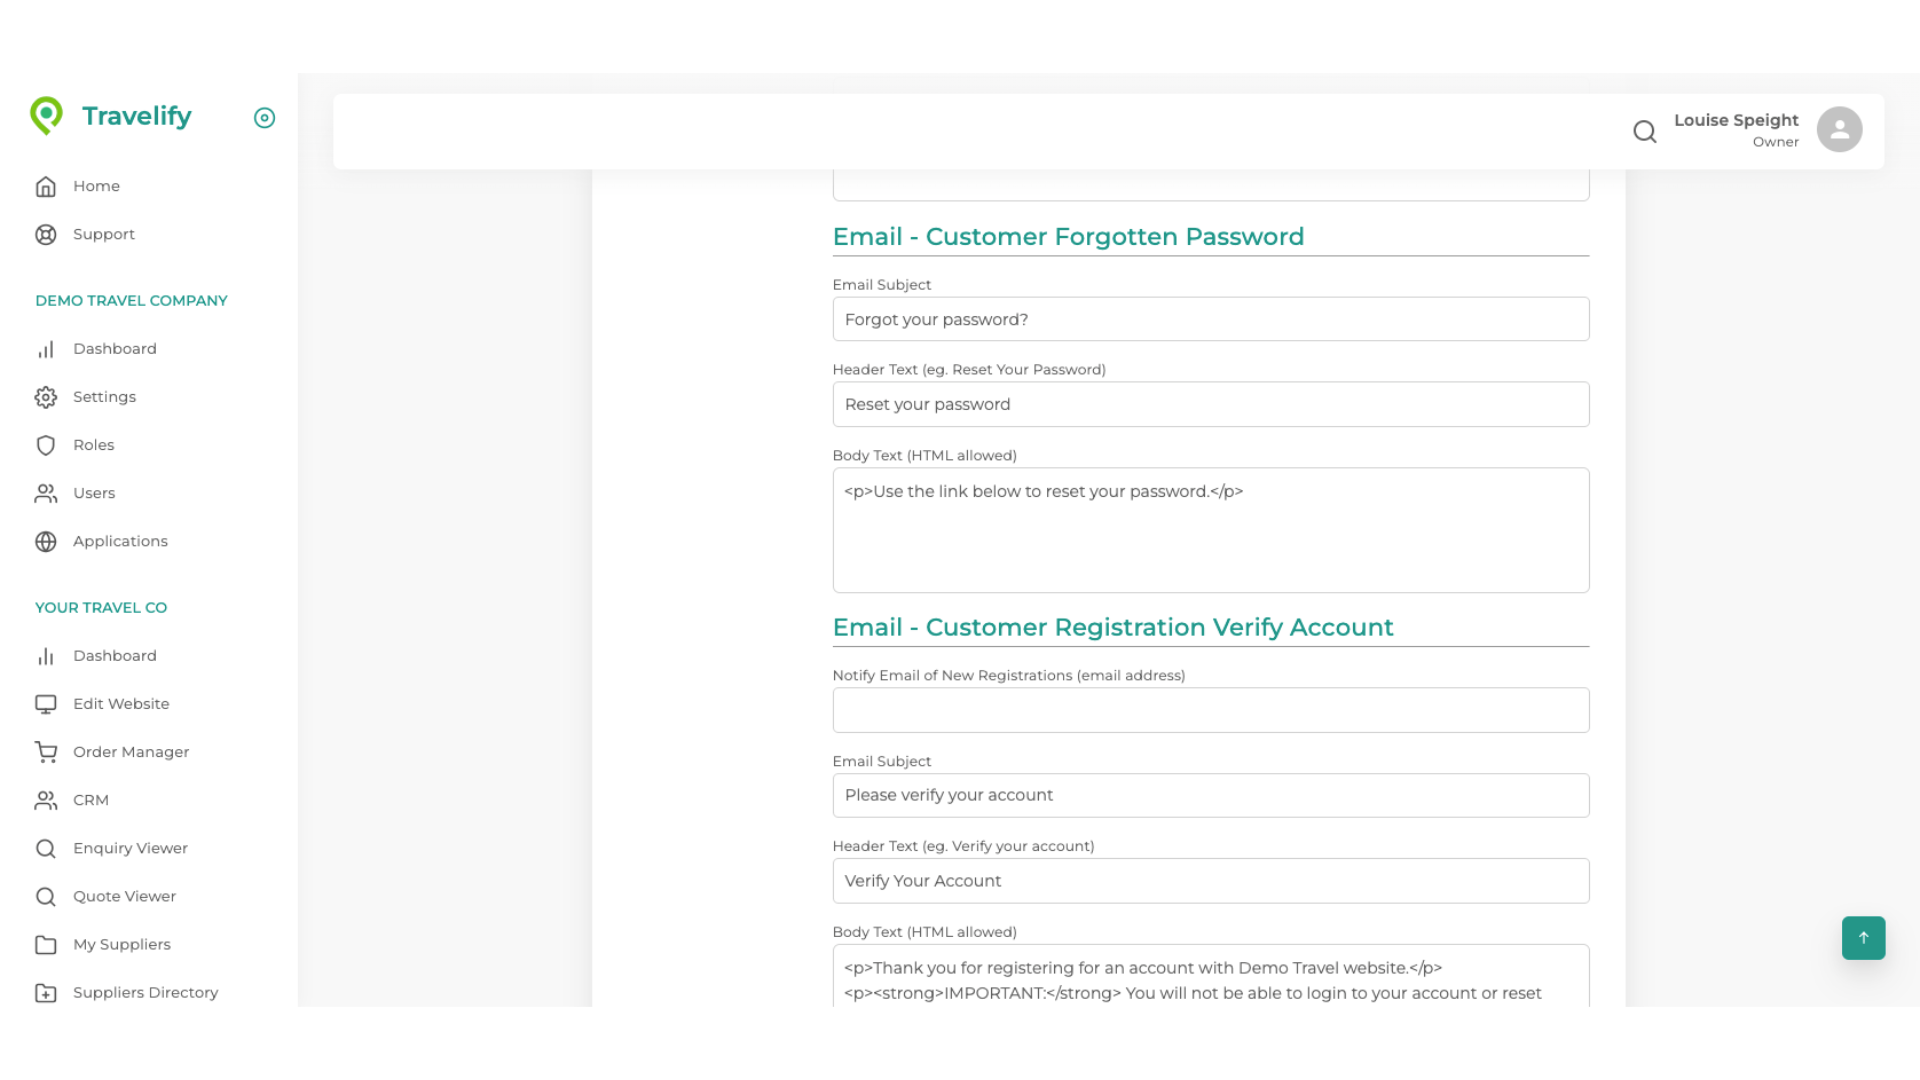This screenshot has height=1080, width=1920.
Task: Go to Home in sidebar
Action: [x=96, y=186]
